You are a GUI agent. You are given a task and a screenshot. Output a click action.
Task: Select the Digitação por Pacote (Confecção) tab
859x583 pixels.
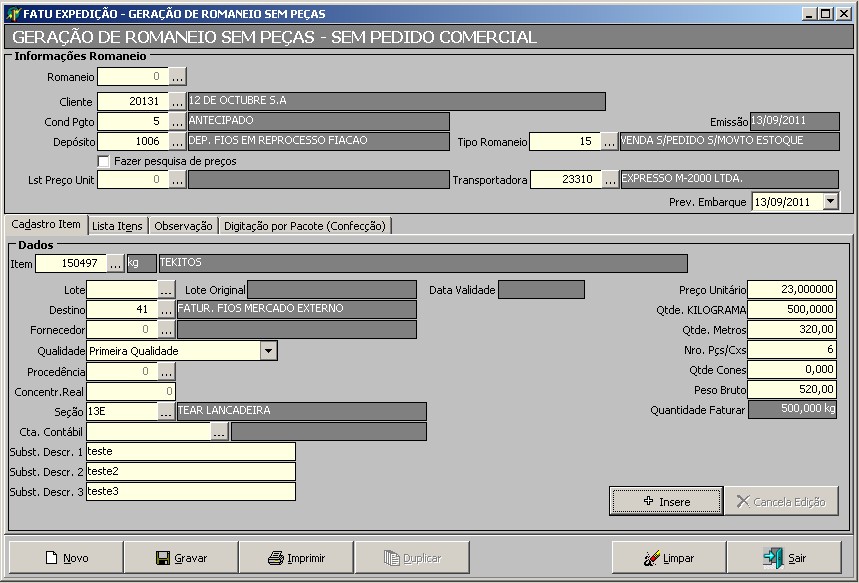pos(304,226)
